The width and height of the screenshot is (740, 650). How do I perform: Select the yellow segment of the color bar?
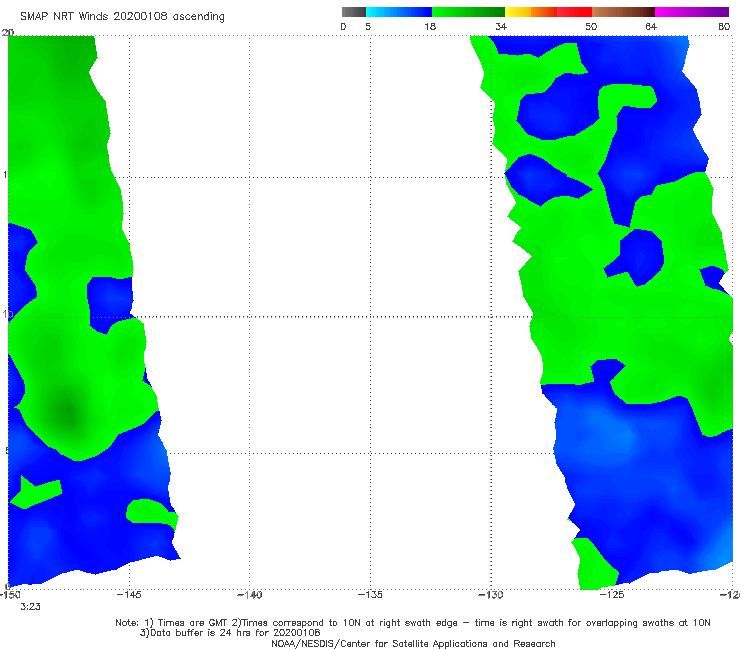point(518,12)
